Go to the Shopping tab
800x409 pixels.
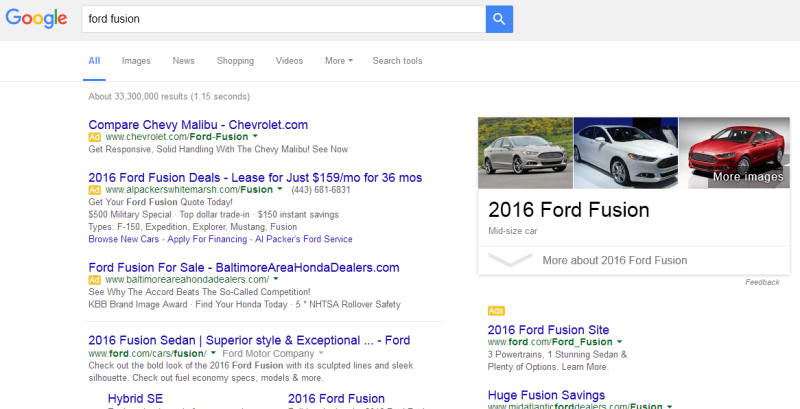pyautogui.click(x=235, y=61)
